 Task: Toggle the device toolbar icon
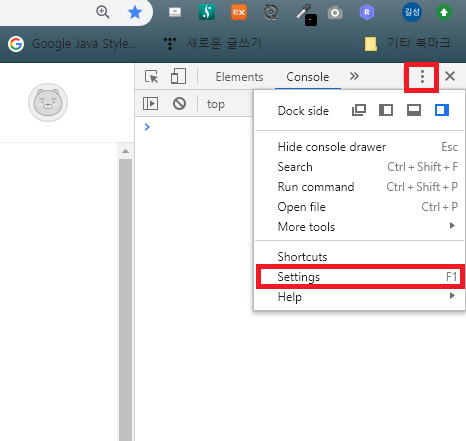[178, 76]
